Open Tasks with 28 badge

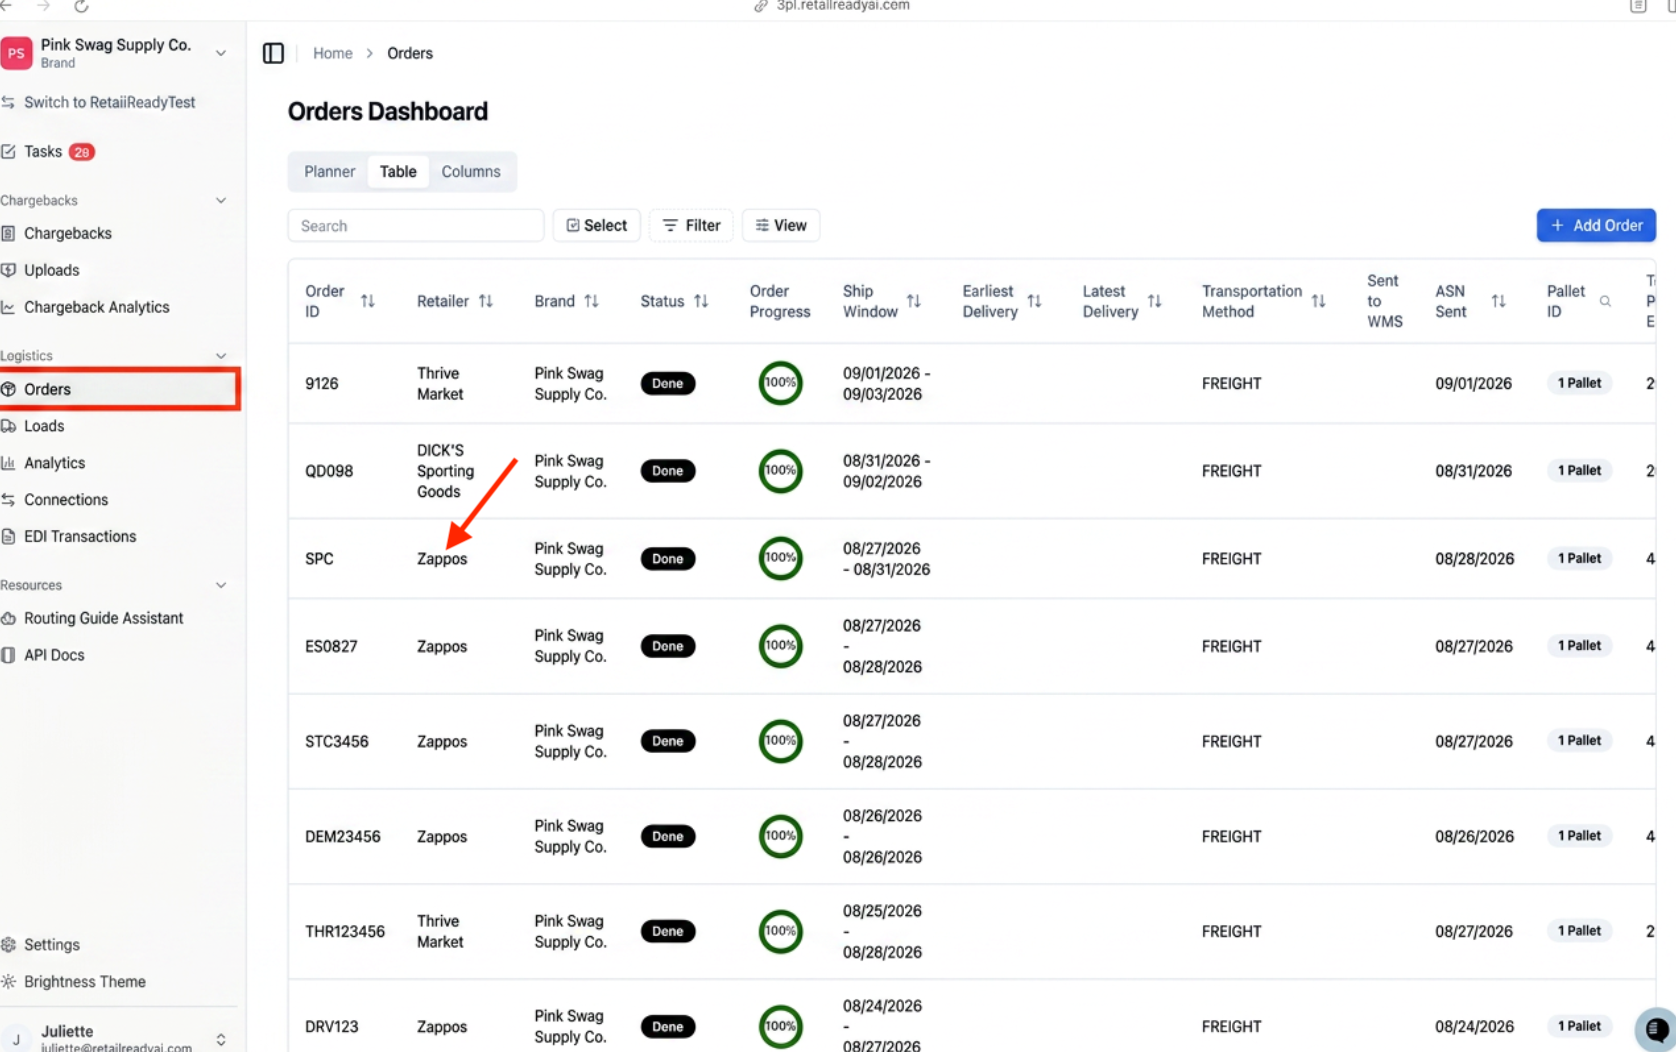48,152
